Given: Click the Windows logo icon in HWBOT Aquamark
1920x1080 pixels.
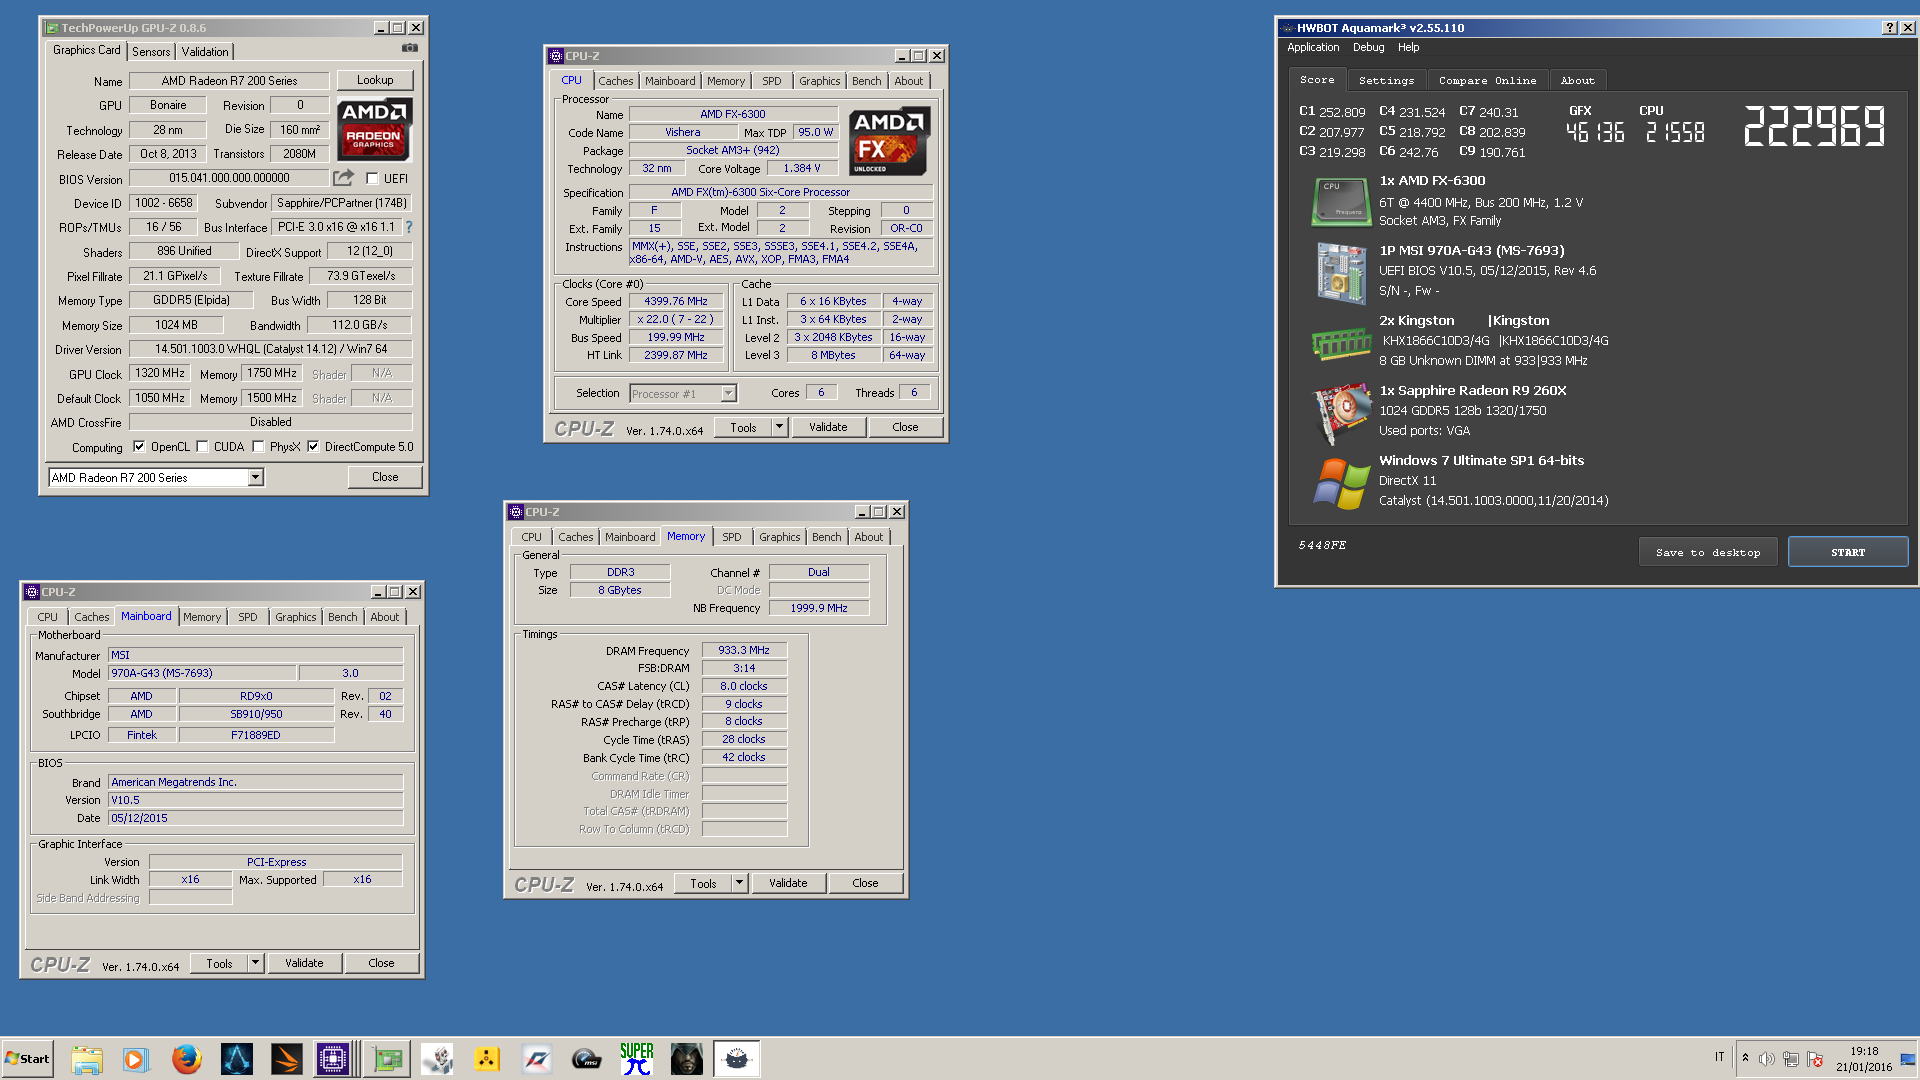Looking at the screenshot, I should point(1341,482).
